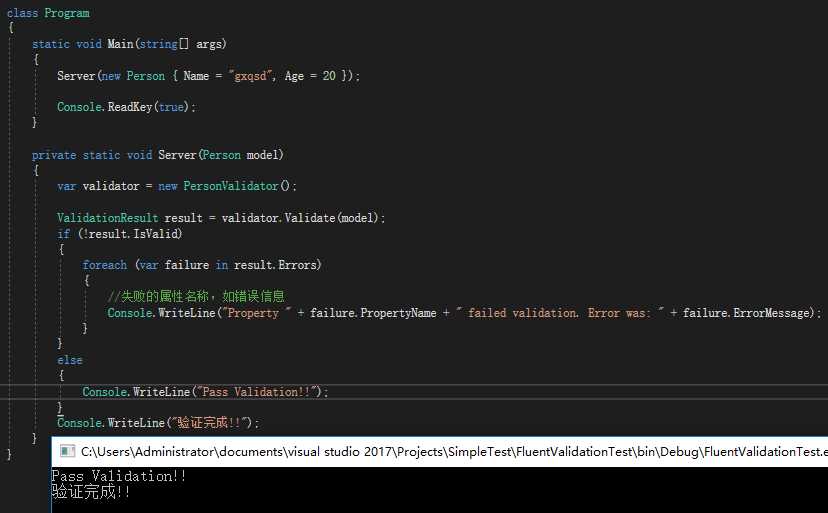Image resolution: width=828 pixels, height=513 pixels.
Task: Click the "Server" method name in its declaration
Action: 177,155
